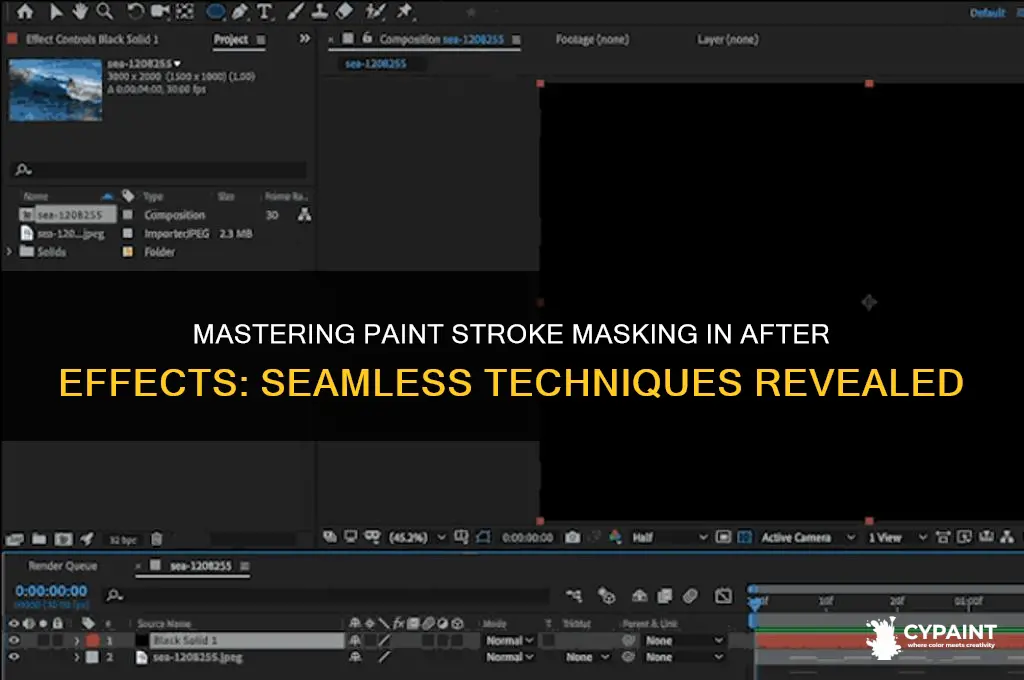Expand the Solids folder

pos(8,251)
